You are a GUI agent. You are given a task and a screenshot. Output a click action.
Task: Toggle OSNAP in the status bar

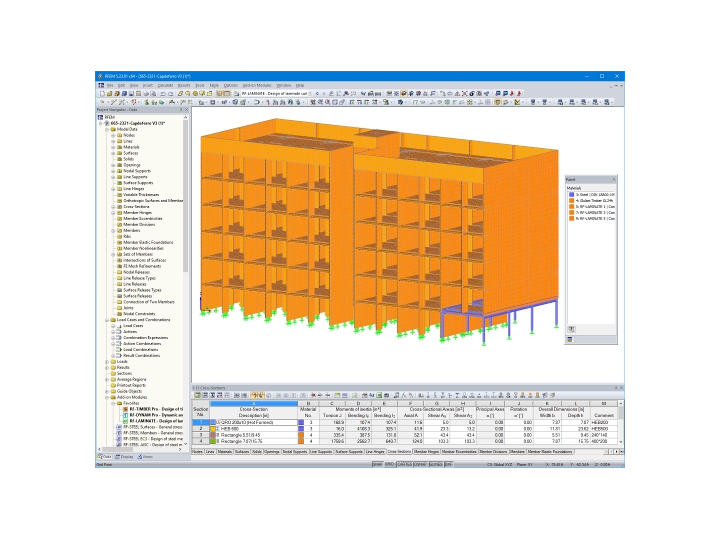pyautogui.click(x=420, y=465)
